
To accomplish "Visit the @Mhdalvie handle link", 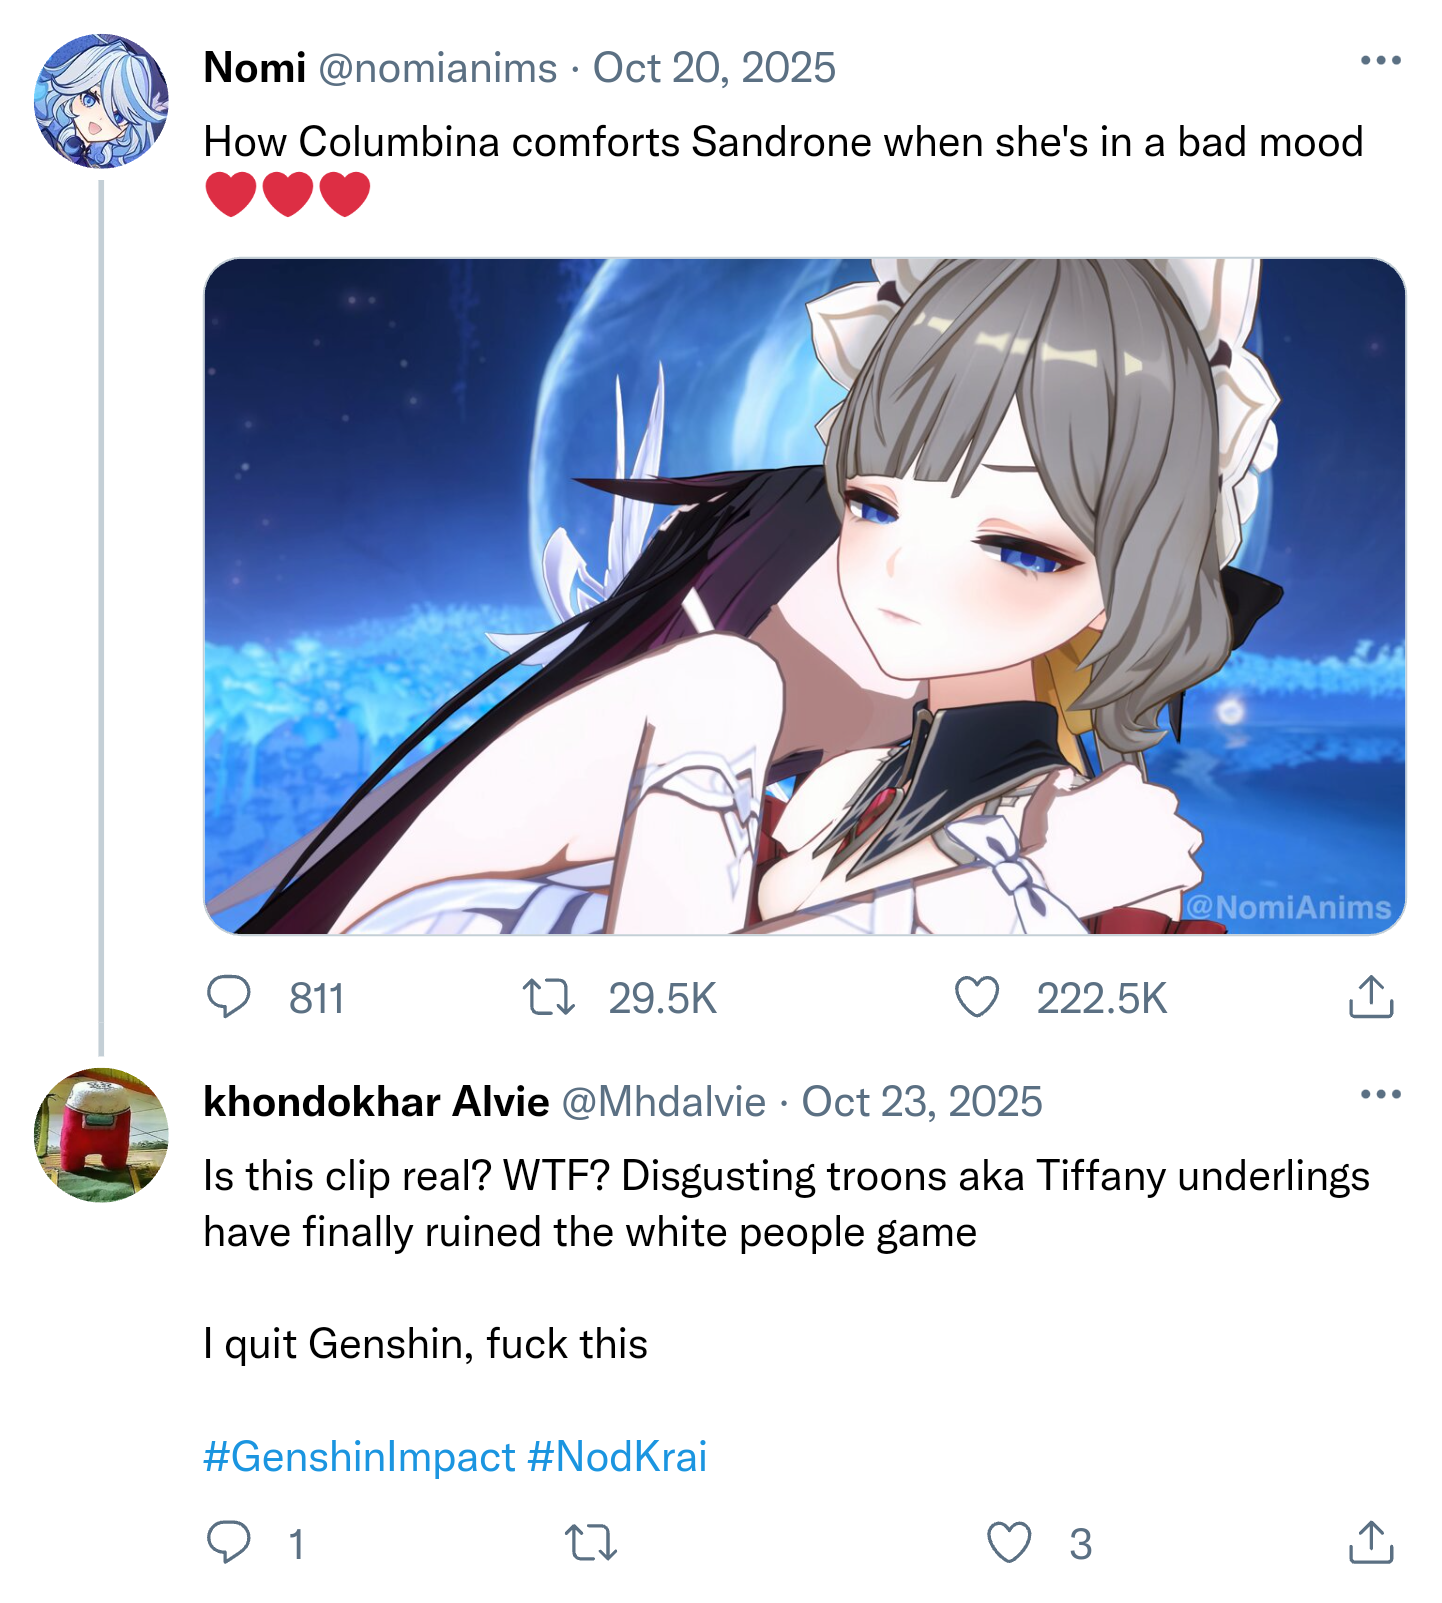I will [x=664, y=1102].
